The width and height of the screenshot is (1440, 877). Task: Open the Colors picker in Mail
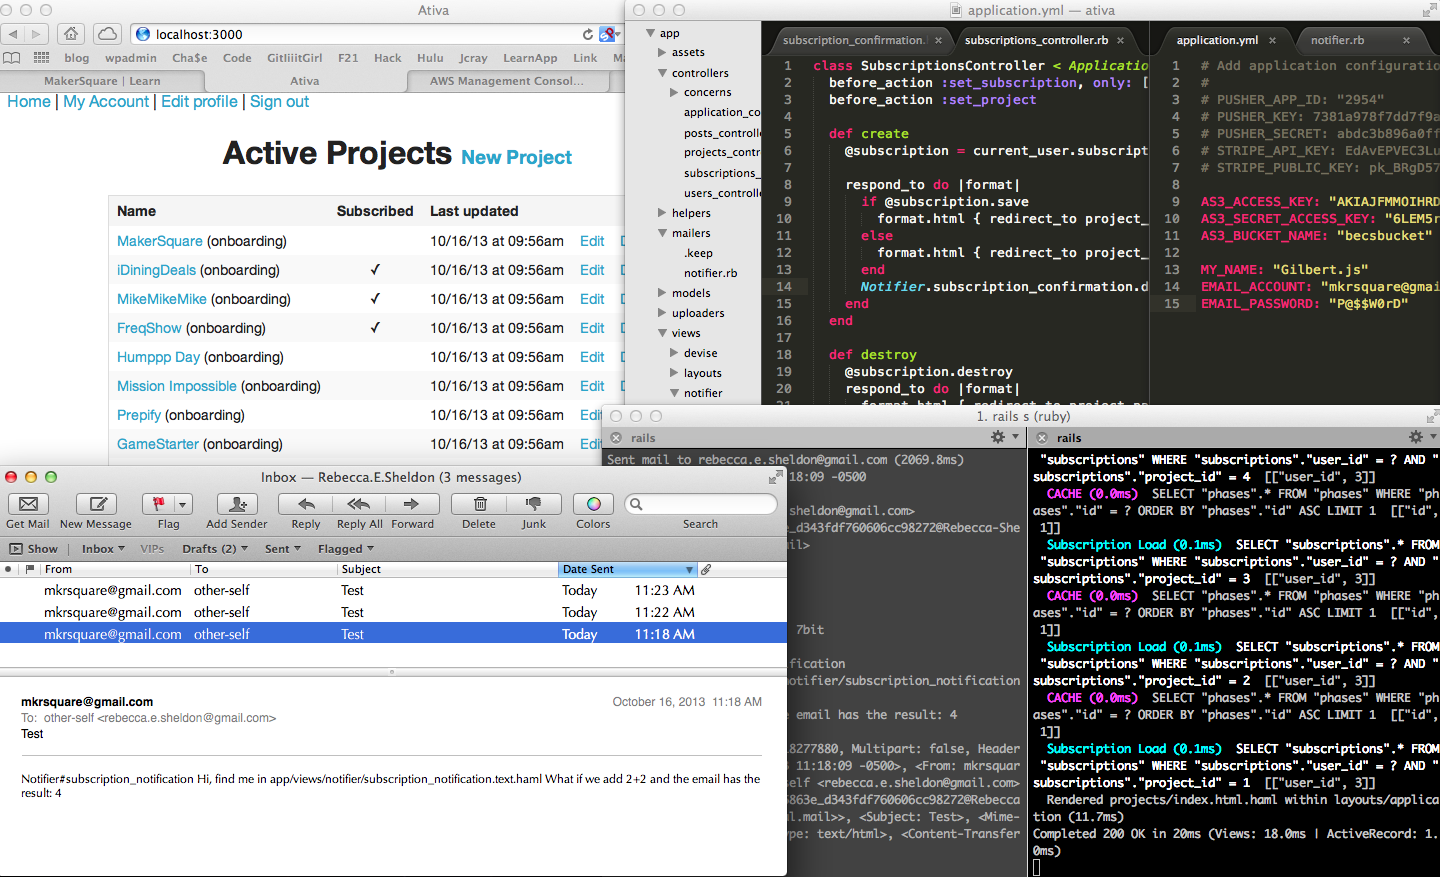click(593, 504)
